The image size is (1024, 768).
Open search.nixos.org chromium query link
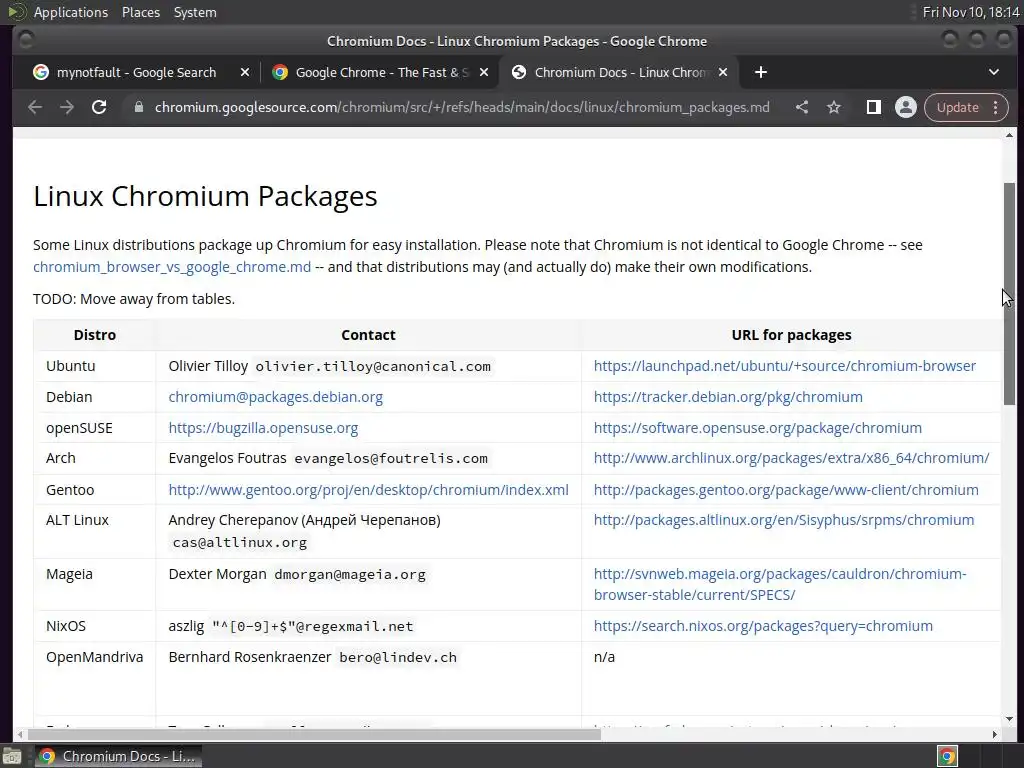(x=763, y=626)
